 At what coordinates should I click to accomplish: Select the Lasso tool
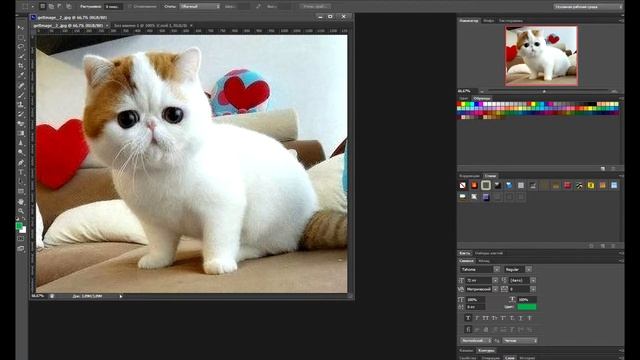pyautogui.click(x=21, y=47)
